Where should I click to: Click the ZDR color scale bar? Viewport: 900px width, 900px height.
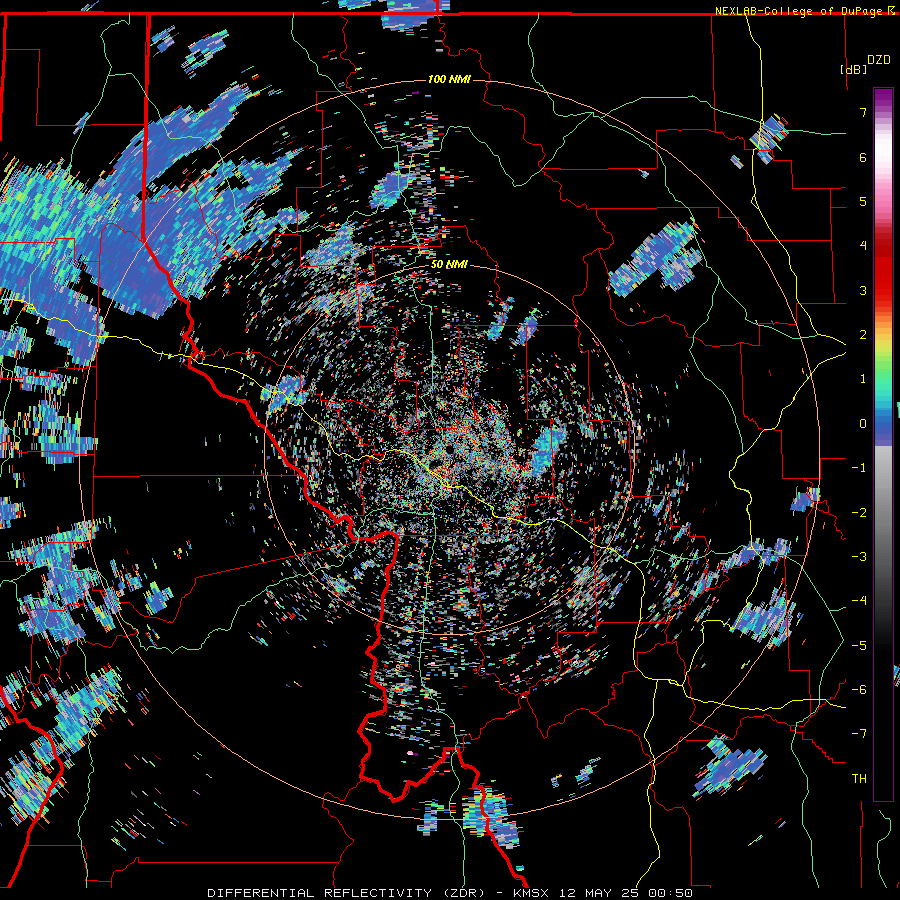[x=883, y=444]
